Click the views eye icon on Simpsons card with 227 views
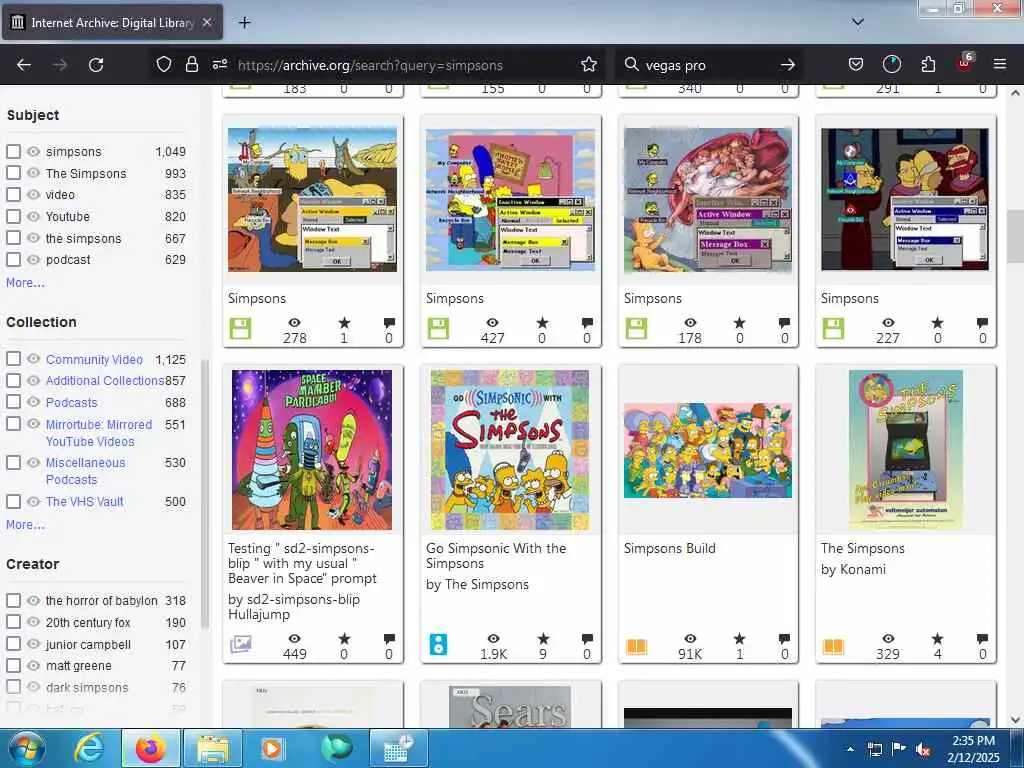Screen dimensions: 1024x768 coord(888,323)
